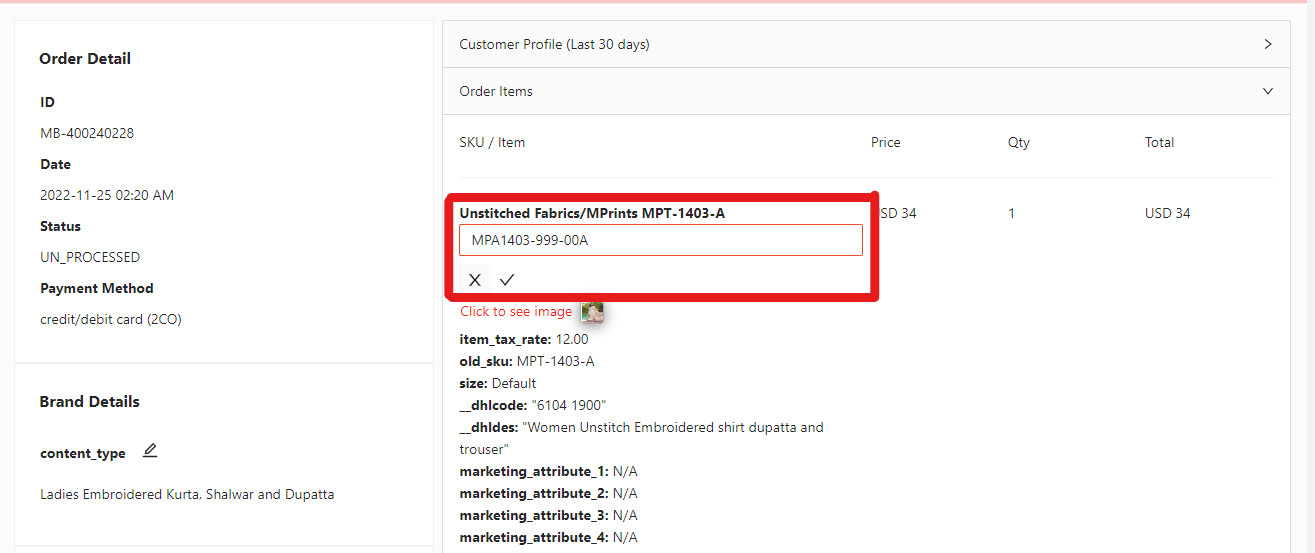
Task: Click the order date 2022-11-25 02:20 AM
Action: tap(107, 195)
